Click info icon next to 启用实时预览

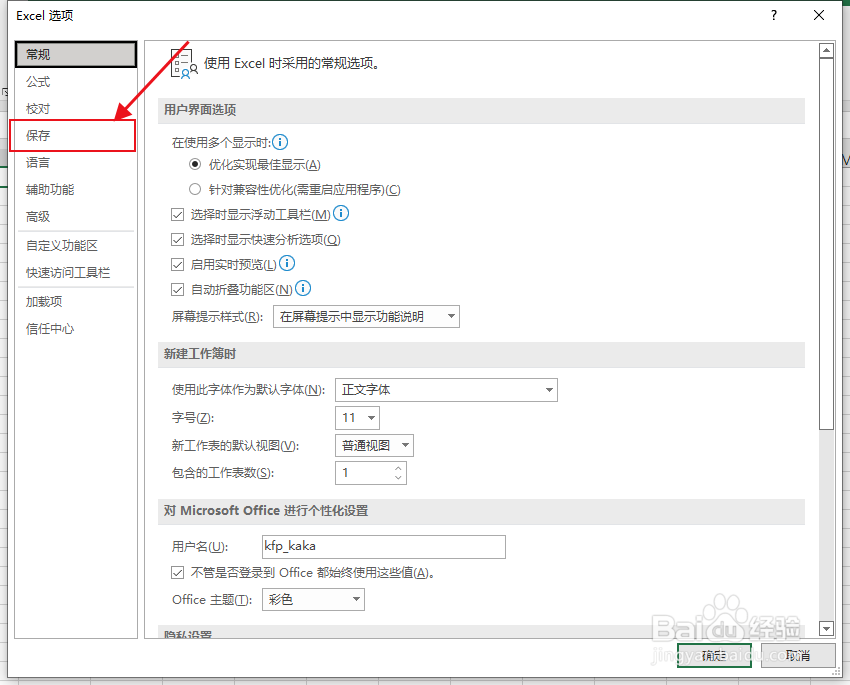point(287,263)
